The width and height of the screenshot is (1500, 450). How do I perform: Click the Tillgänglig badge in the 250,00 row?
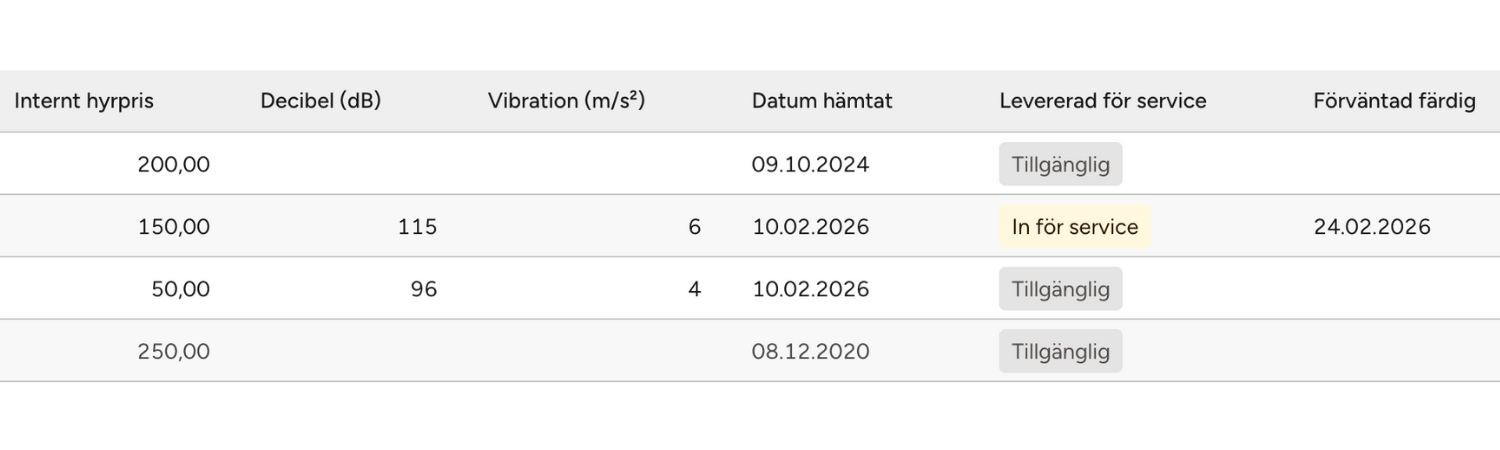coord(1060,351)
